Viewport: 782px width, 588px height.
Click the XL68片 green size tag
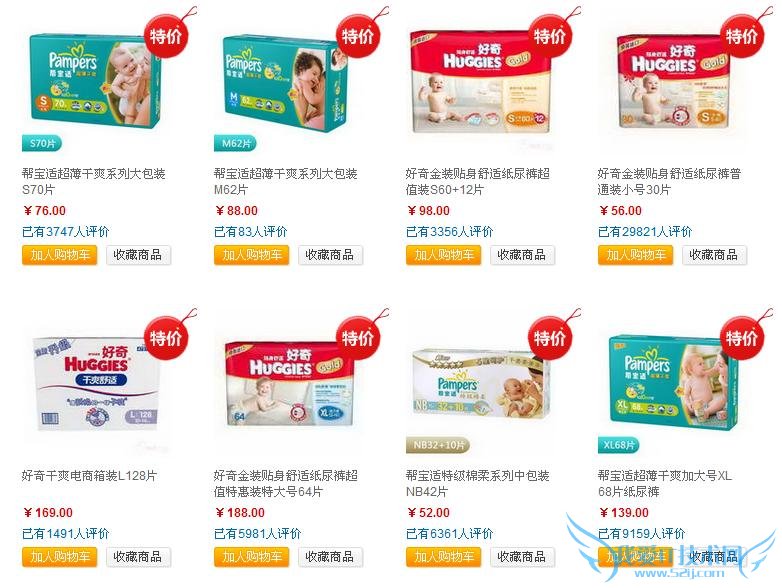click(618, 445)
